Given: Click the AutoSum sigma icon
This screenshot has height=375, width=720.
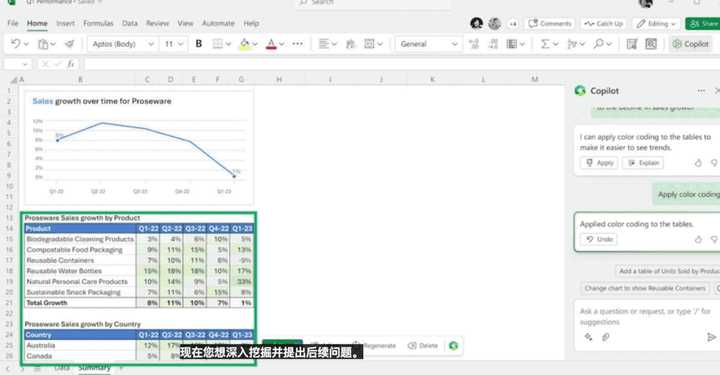Looking at the screenshot, I should tap(545, 44).
